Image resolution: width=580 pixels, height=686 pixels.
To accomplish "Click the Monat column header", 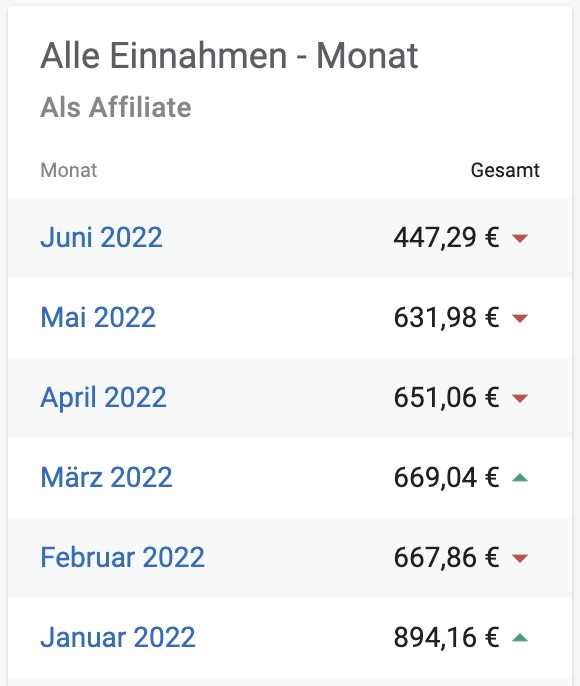I will (69, 170).
